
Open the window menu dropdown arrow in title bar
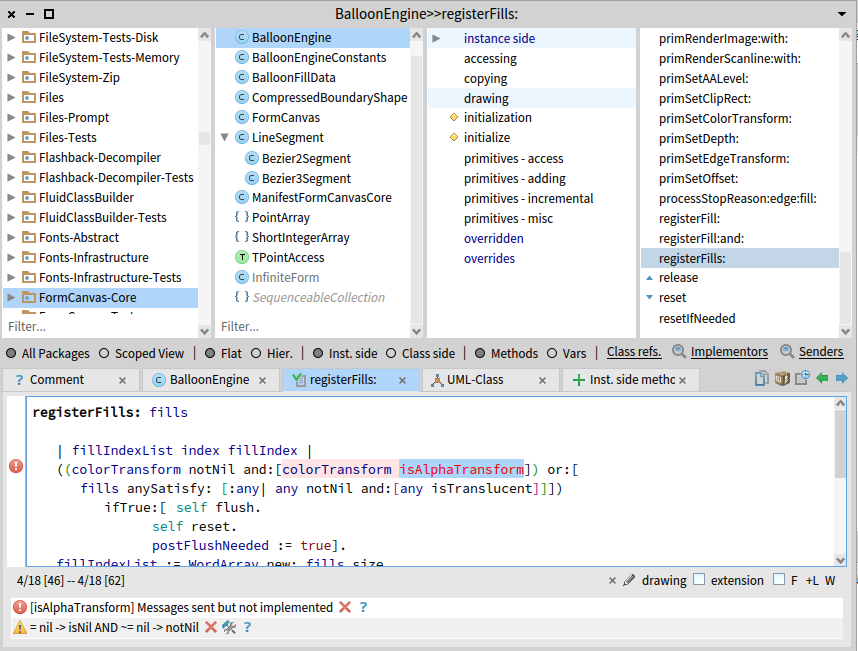coord(842,14)
